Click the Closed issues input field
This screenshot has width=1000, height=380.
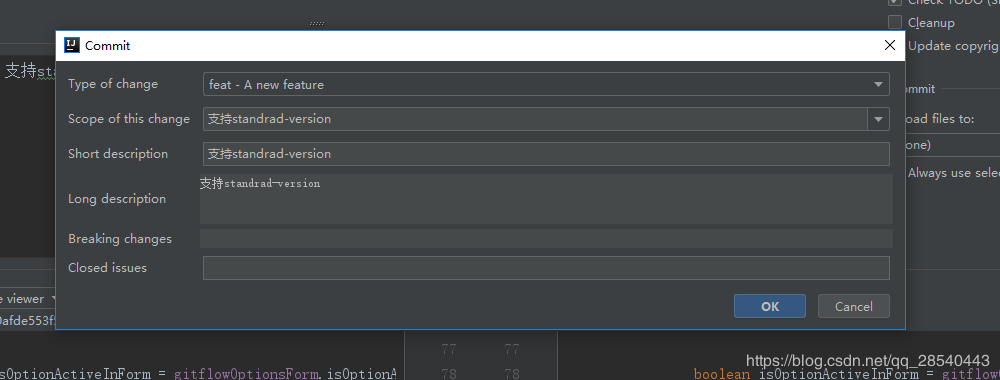546,268
